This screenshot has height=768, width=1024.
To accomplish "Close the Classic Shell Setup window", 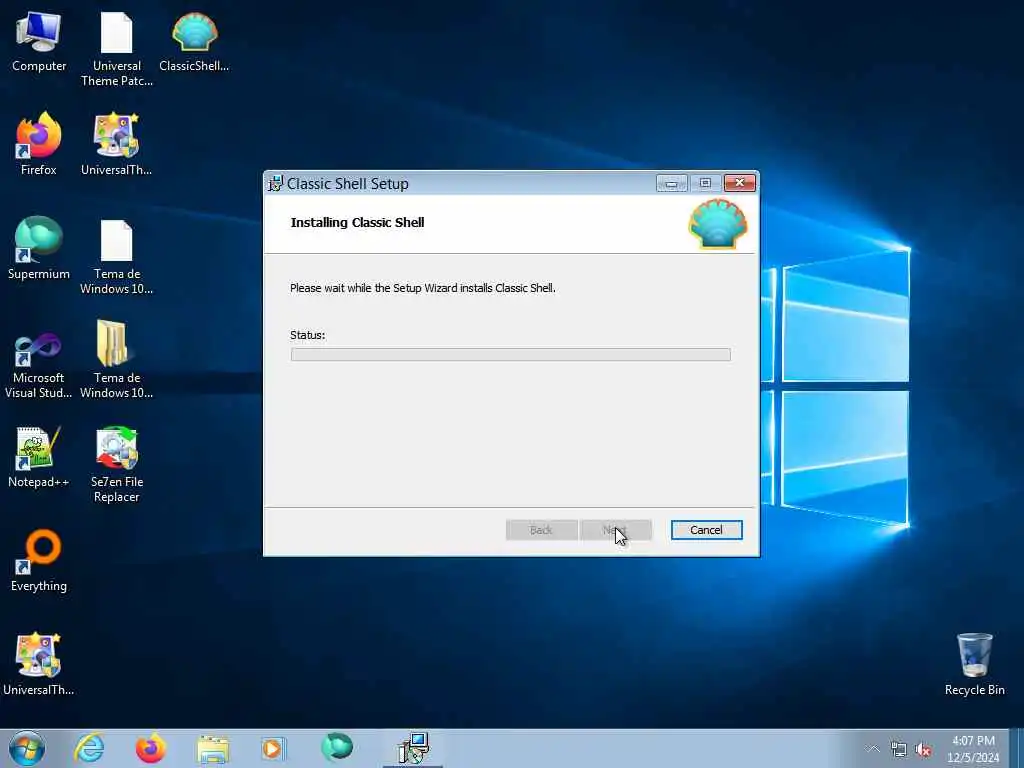I will pyautogui.click(x=740, y=183).
